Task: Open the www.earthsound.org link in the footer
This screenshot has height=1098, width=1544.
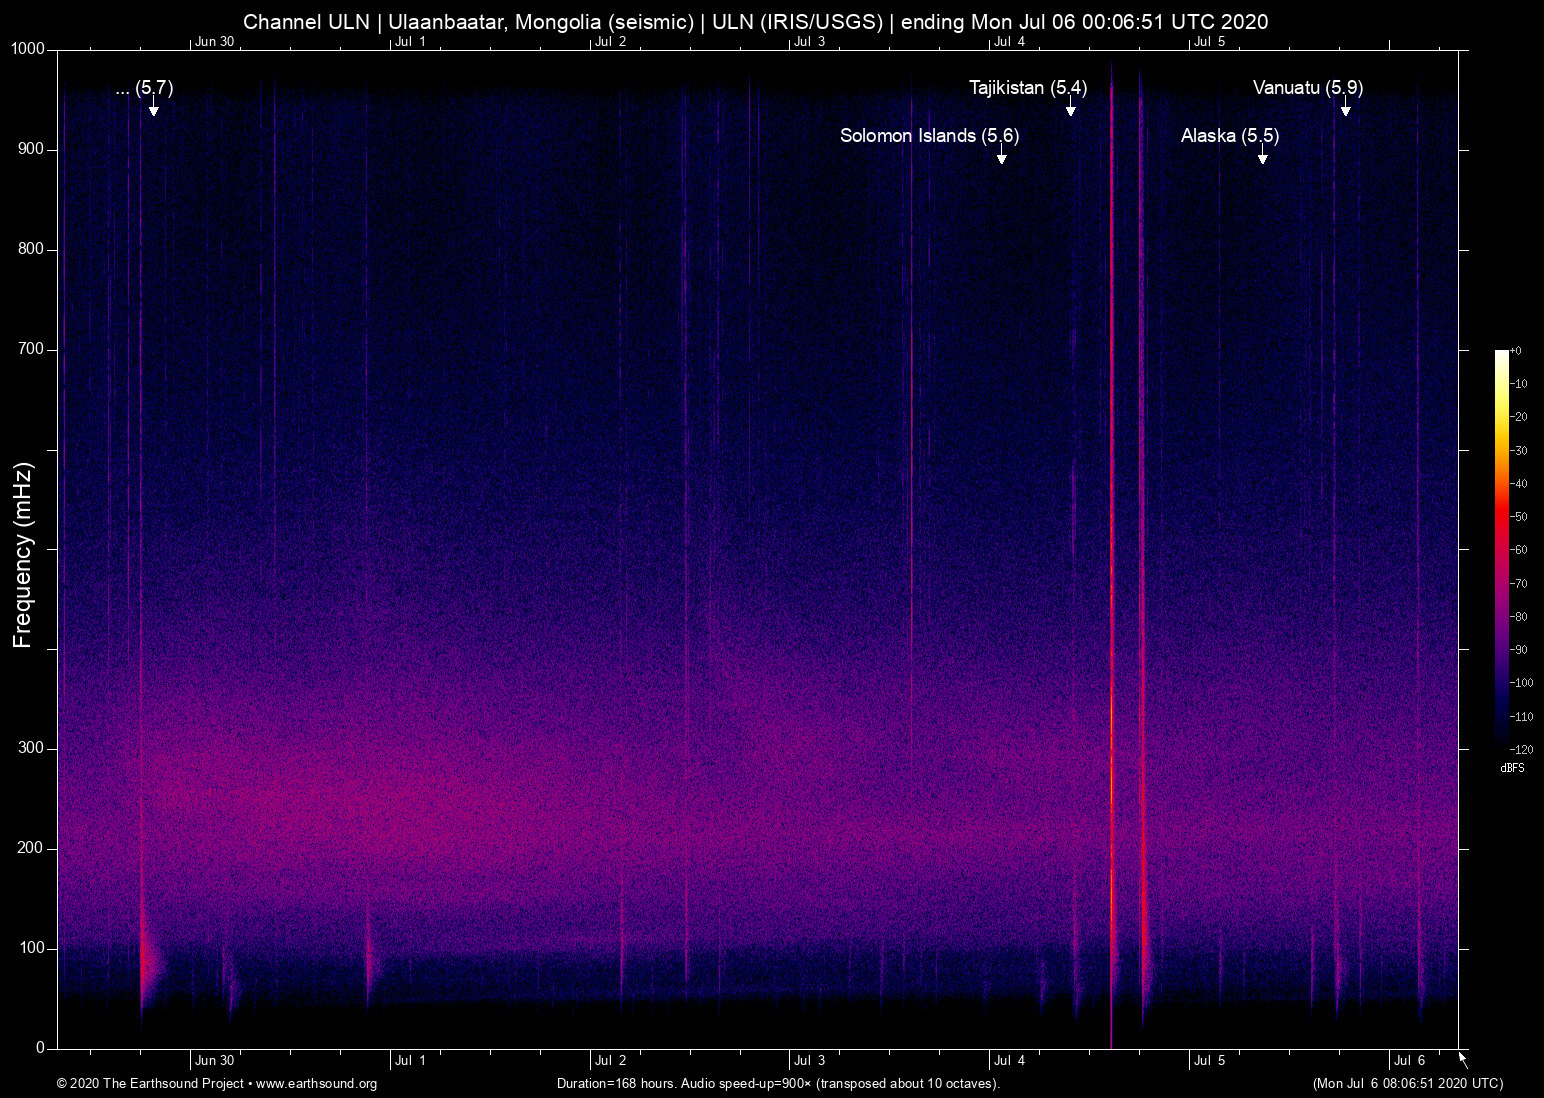Action: click(x=316, y=1084)
